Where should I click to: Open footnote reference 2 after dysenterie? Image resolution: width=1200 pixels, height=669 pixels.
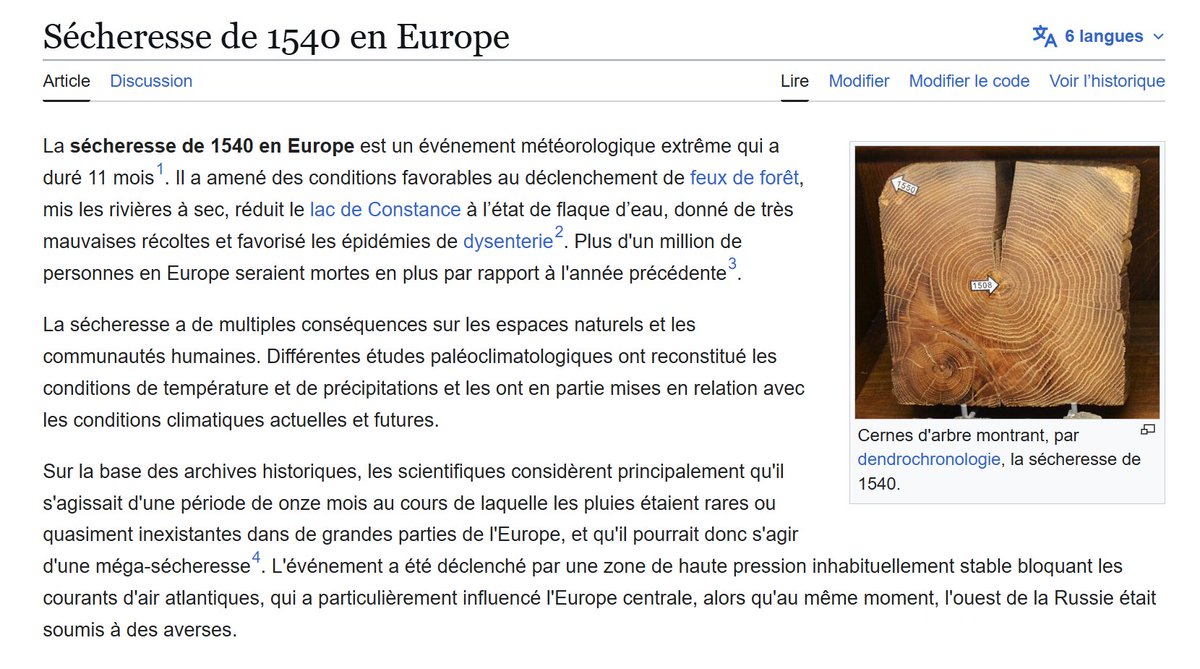(559, 232)
